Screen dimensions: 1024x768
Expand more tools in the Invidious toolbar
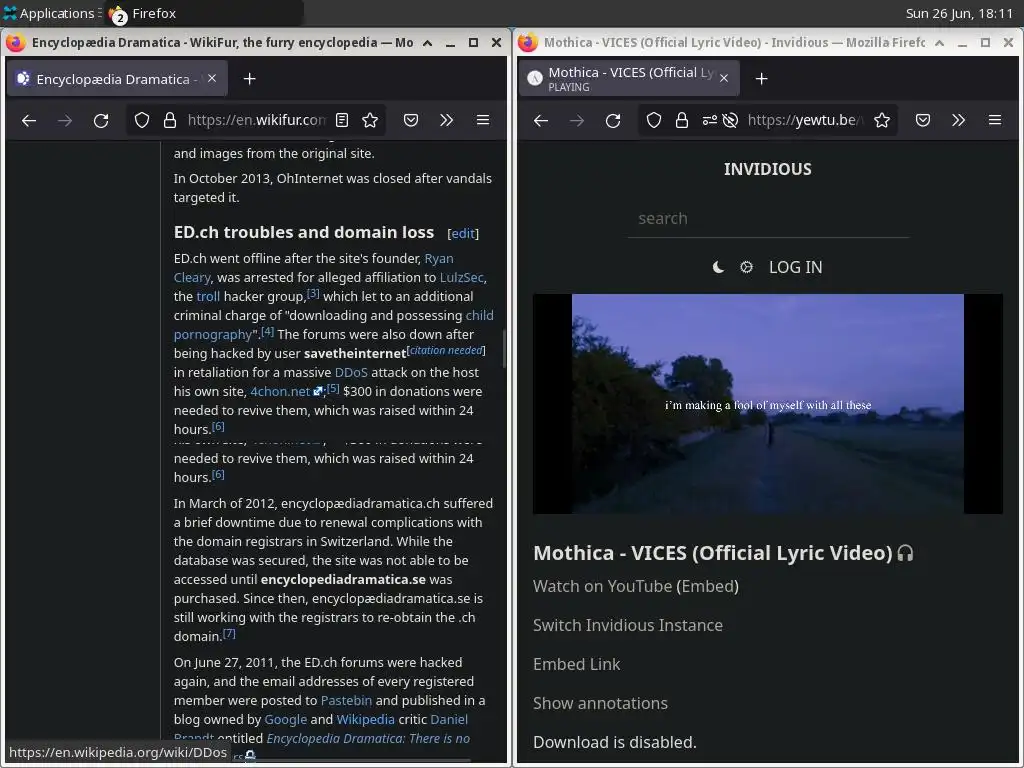[958, 120]
